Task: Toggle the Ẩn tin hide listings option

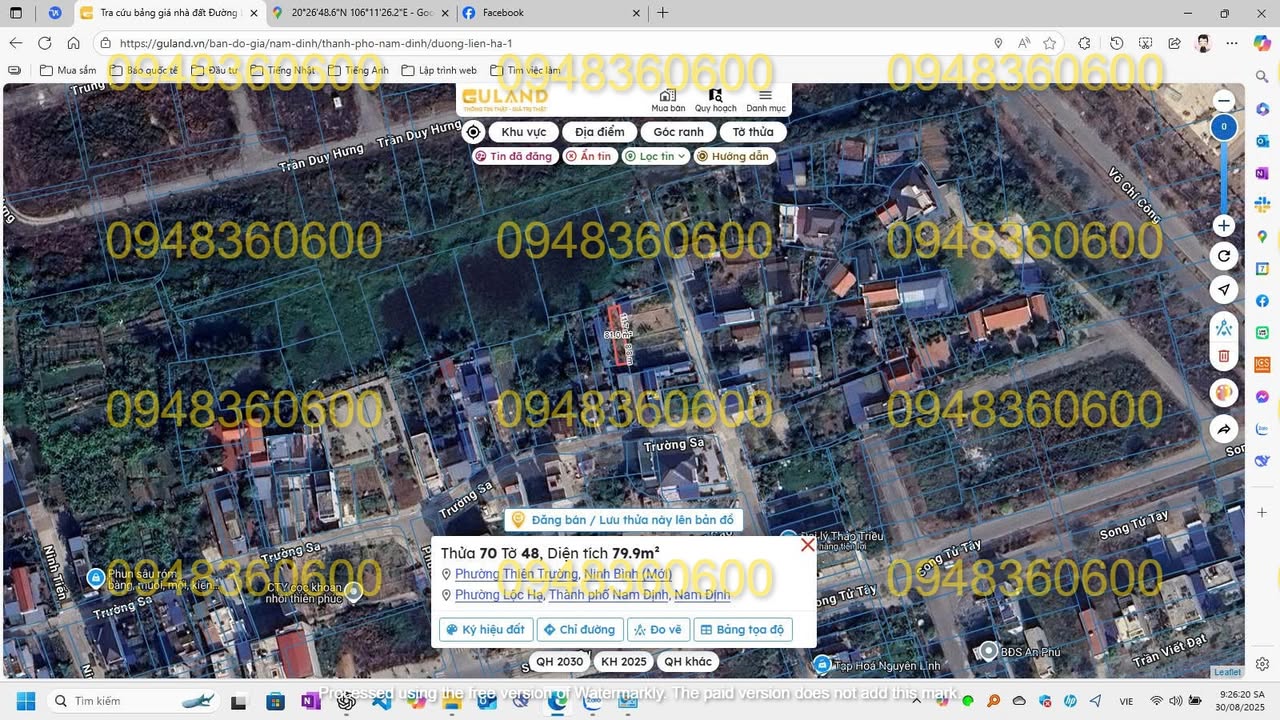Action: 588,156
